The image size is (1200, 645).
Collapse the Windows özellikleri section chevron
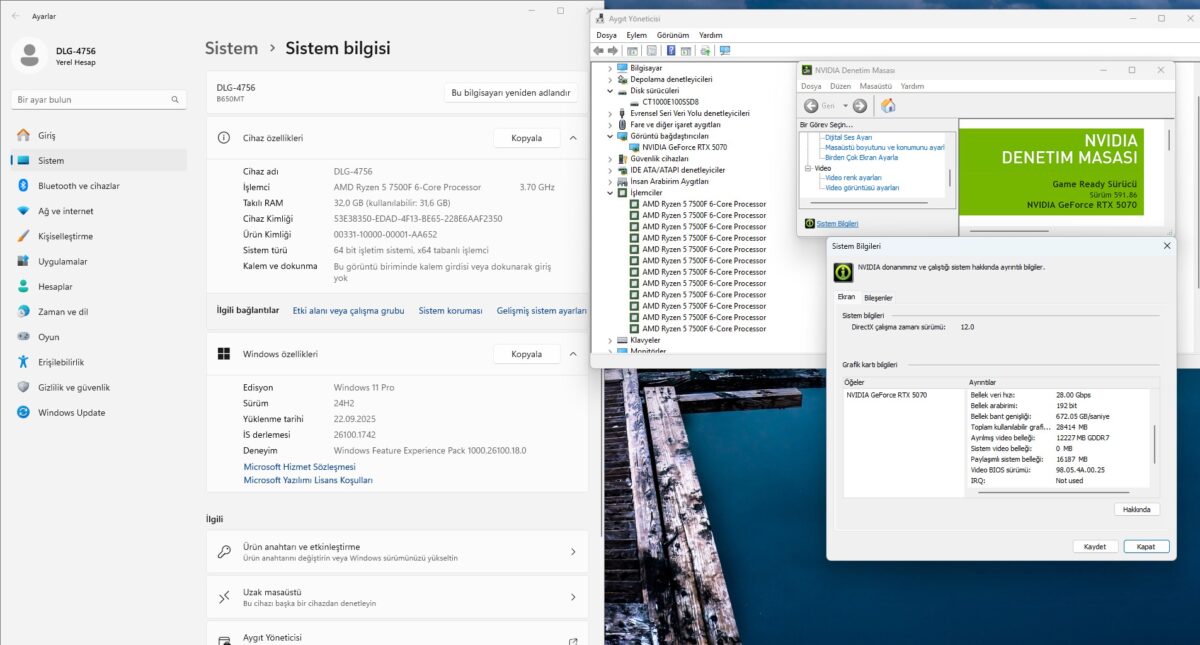[573, 354]
